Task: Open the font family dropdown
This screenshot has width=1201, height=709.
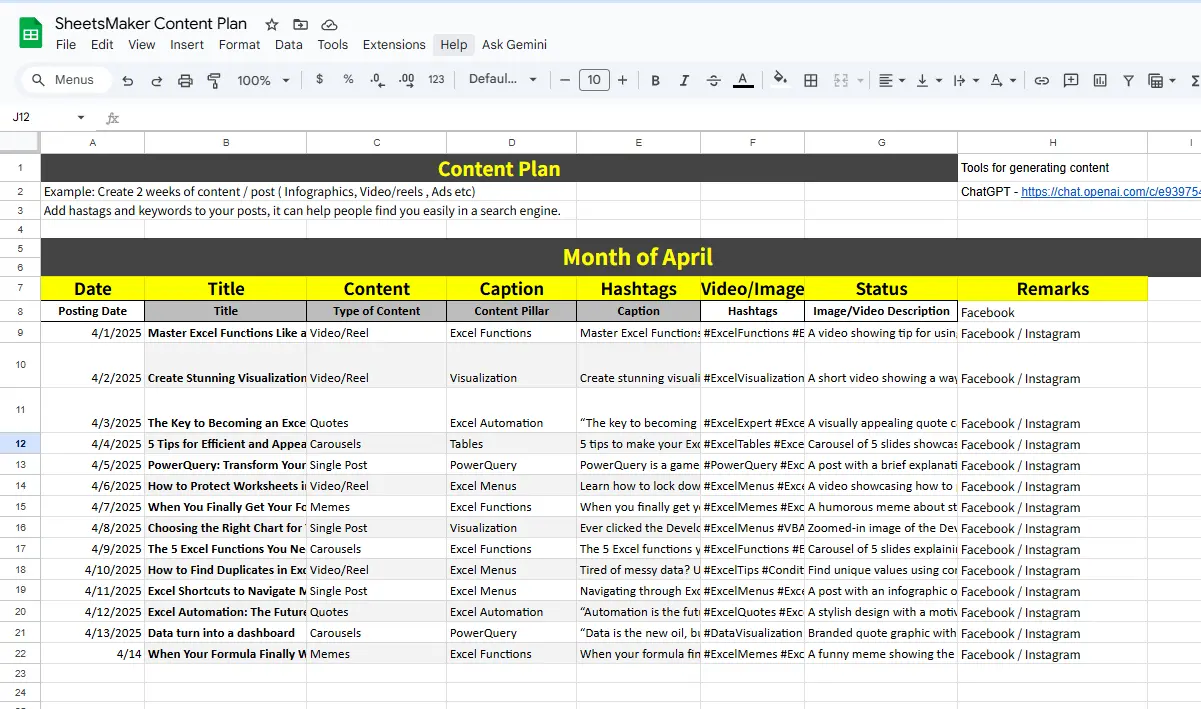Action: click(502, 80)
